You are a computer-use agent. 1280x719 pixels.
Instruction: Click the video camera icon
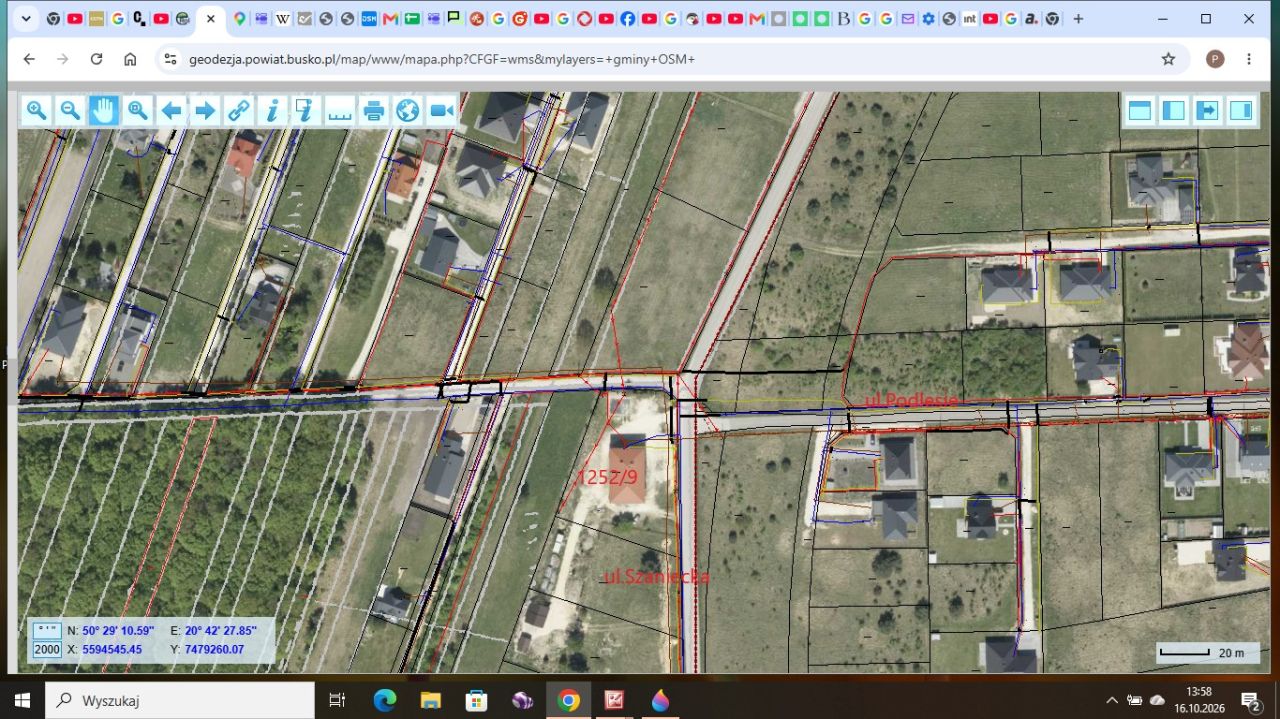[x=441, y=110]
